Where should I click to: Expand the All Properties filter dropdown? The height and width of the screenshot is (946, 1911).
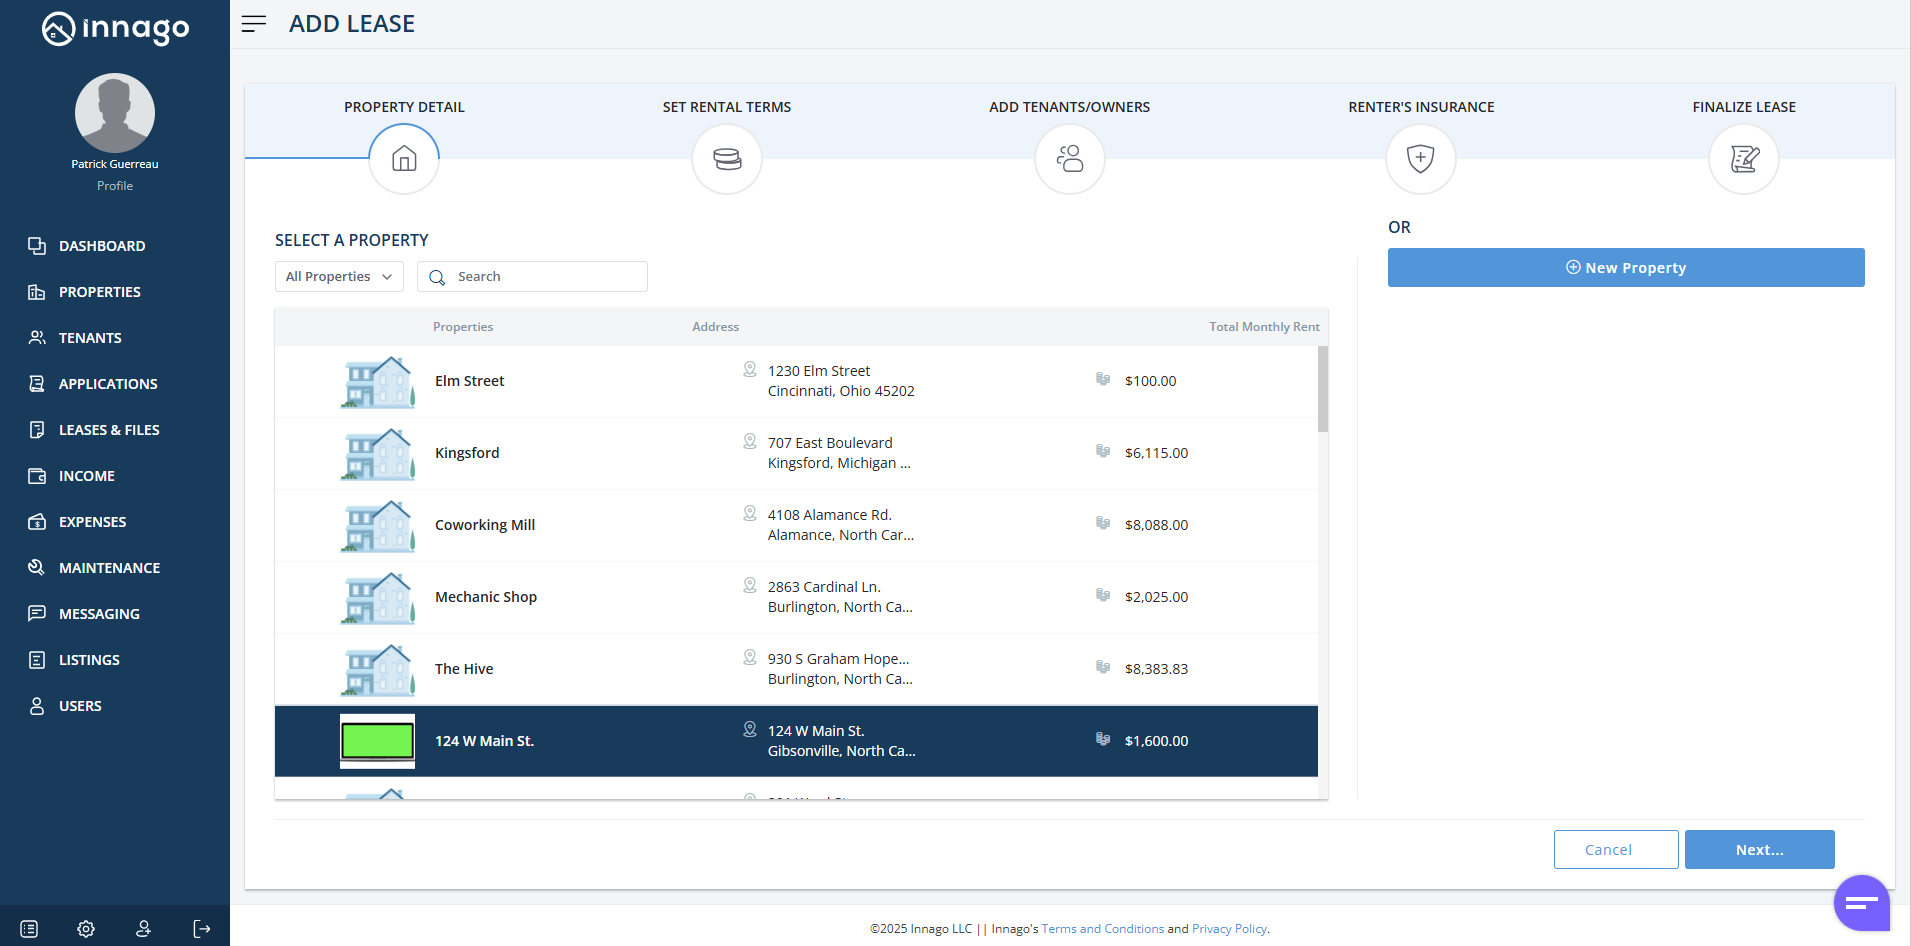point(339,277)
